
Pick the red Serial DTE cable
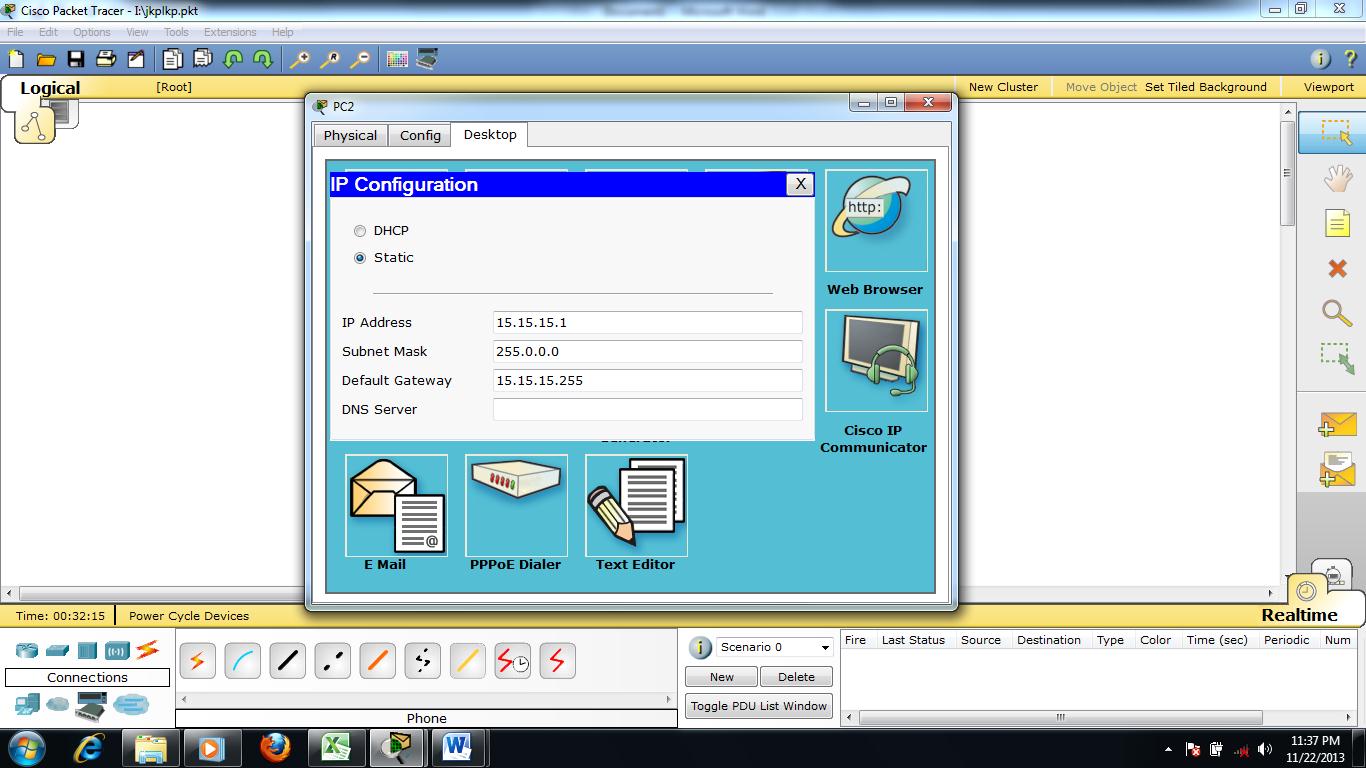point(557,661)
